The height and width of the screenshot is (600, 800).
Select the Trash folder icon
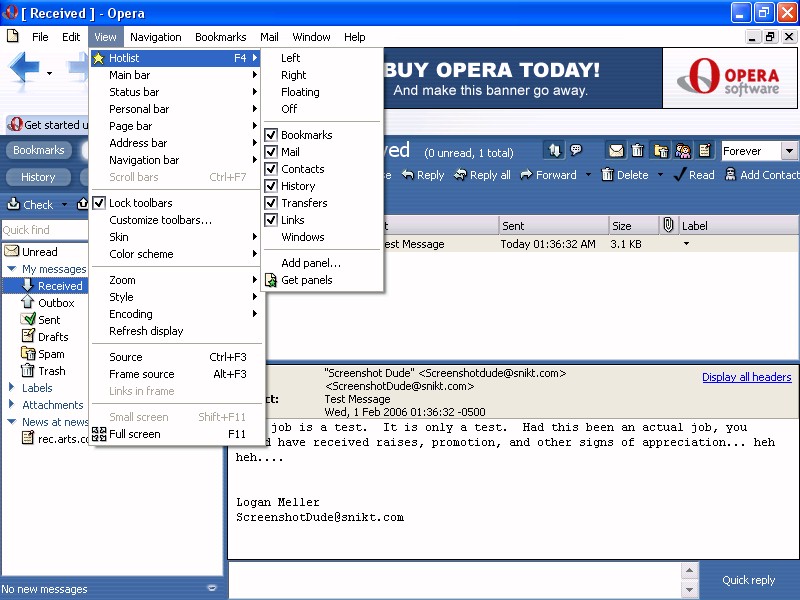point(29,371)
